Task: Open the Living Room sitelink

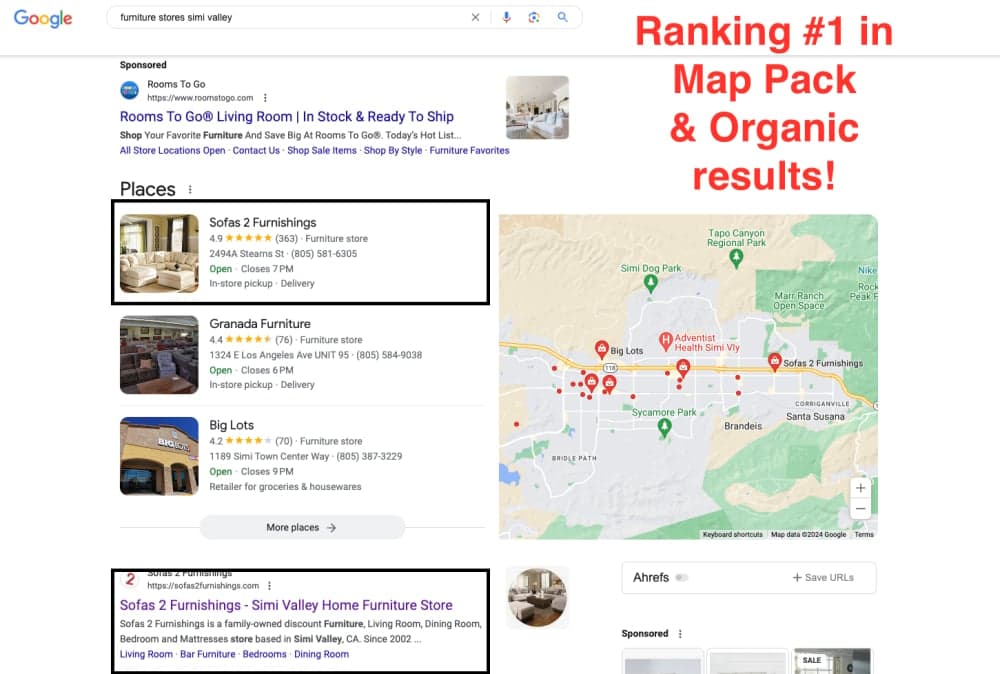Action: 146,654
